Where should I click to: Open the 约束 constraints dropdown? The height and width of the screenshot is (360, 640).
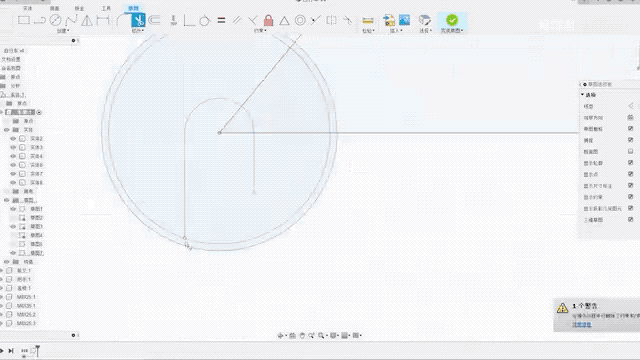pyautogui.click(x=260, y=31)
